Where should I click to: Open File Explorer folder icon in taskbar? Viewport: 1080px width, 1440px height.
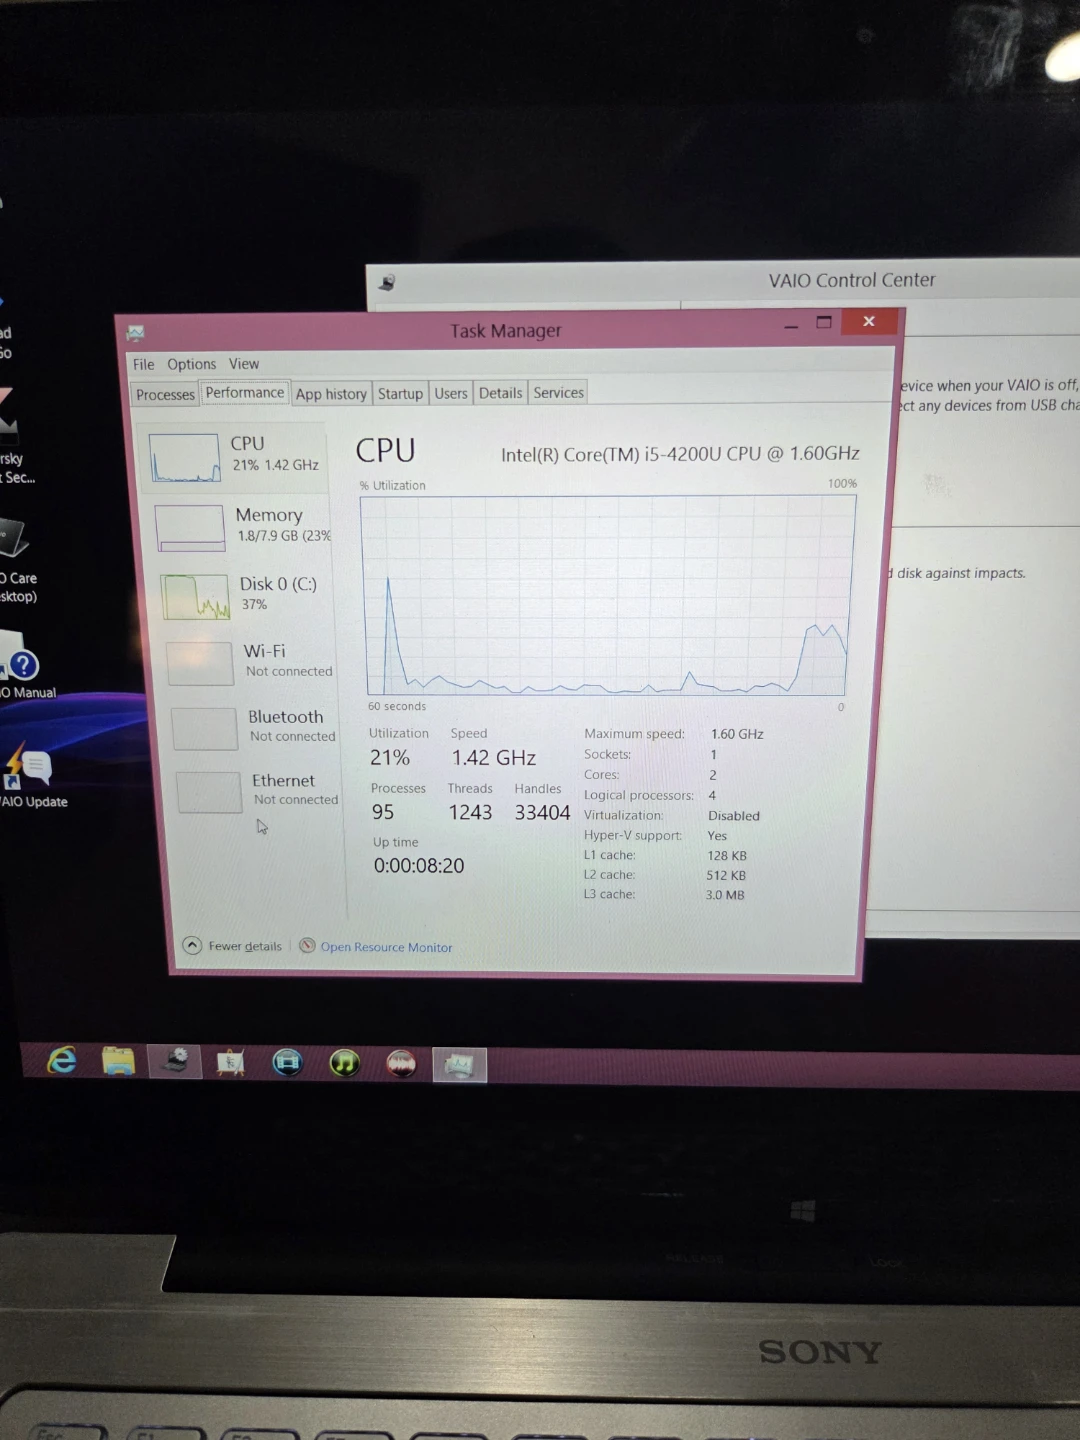[119, 1061]
